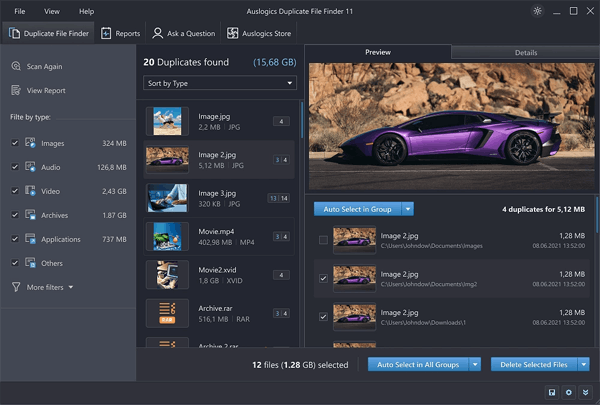Viewport: 600px width, 405px height.
Task: Uncheck the Images filter checkbox
Action: (15, 143)
